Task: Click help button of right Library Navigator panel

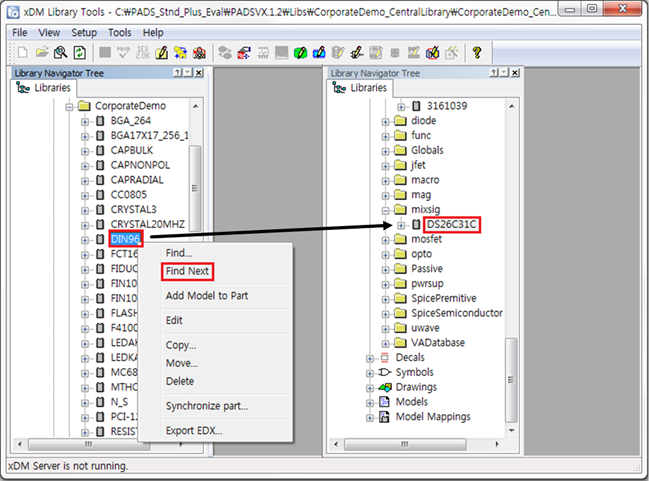Action: click(494, 73)
